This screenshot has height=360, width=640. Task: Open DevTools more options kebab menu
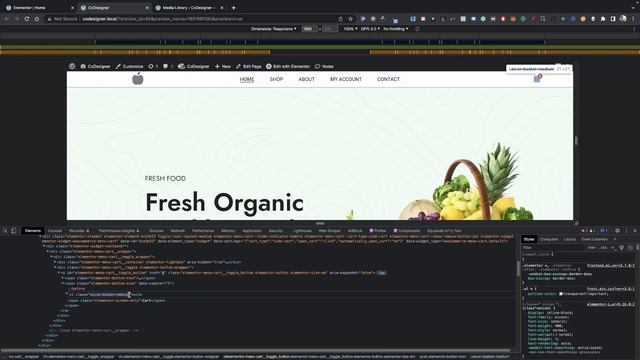(626, 231)
